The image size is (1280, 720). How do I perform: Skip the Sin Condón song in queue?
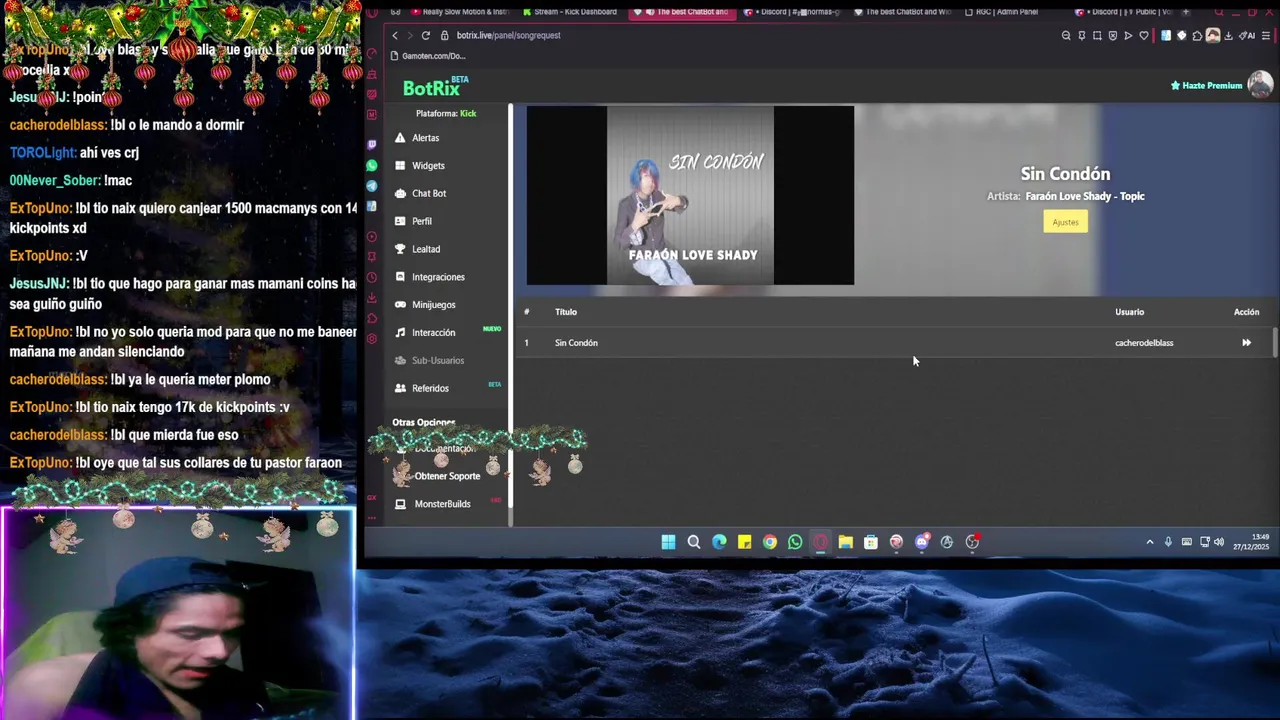click(1246, 343)
